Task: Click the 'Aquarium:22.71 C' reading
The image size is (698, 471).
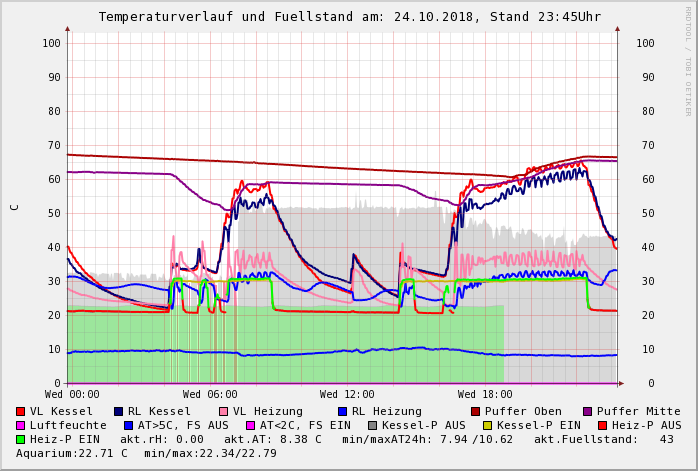Action: click(x=72, y=454)
